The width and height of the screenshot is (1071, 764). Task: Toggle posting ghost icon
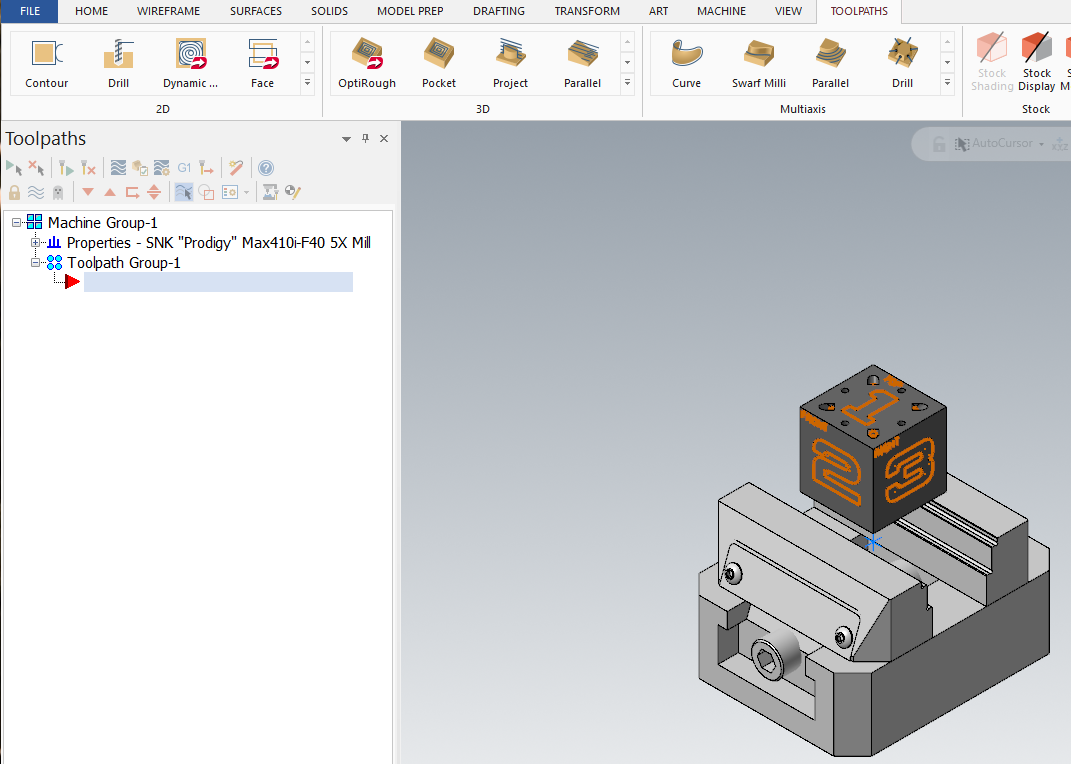[x=58, y=192]
